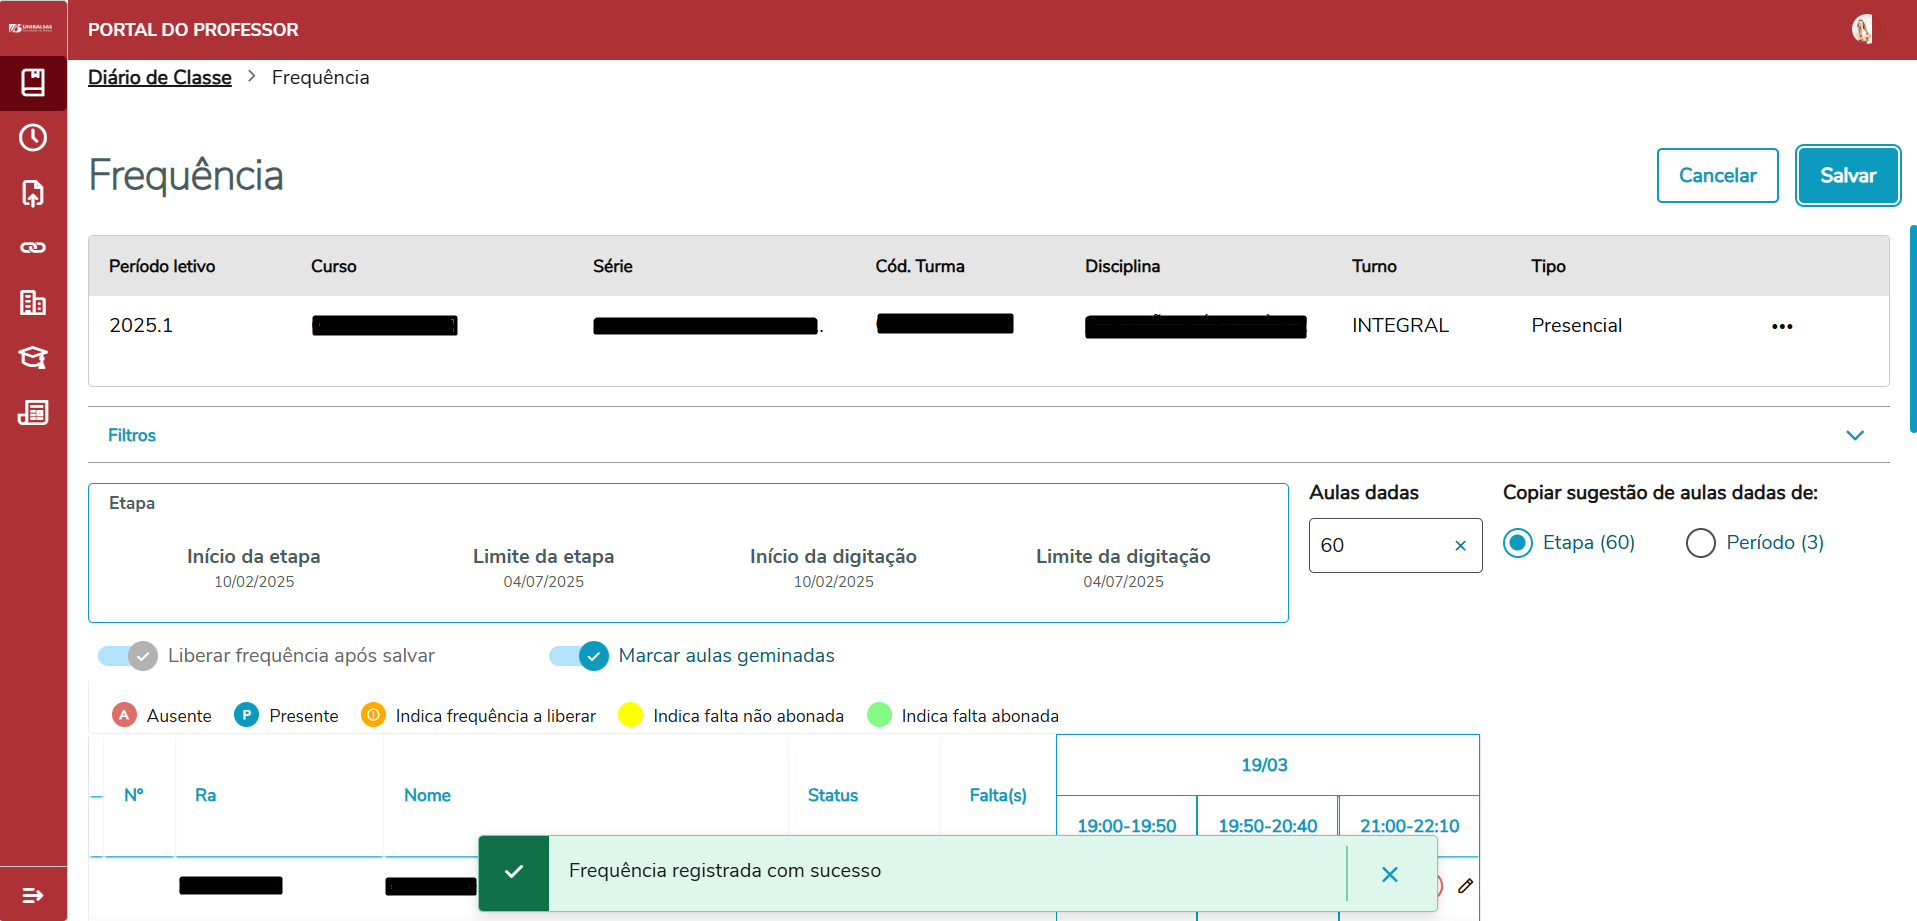Click the chain link icon in sidebar
This screenshot has height=921, width=1917.
(x=33, y=248)
